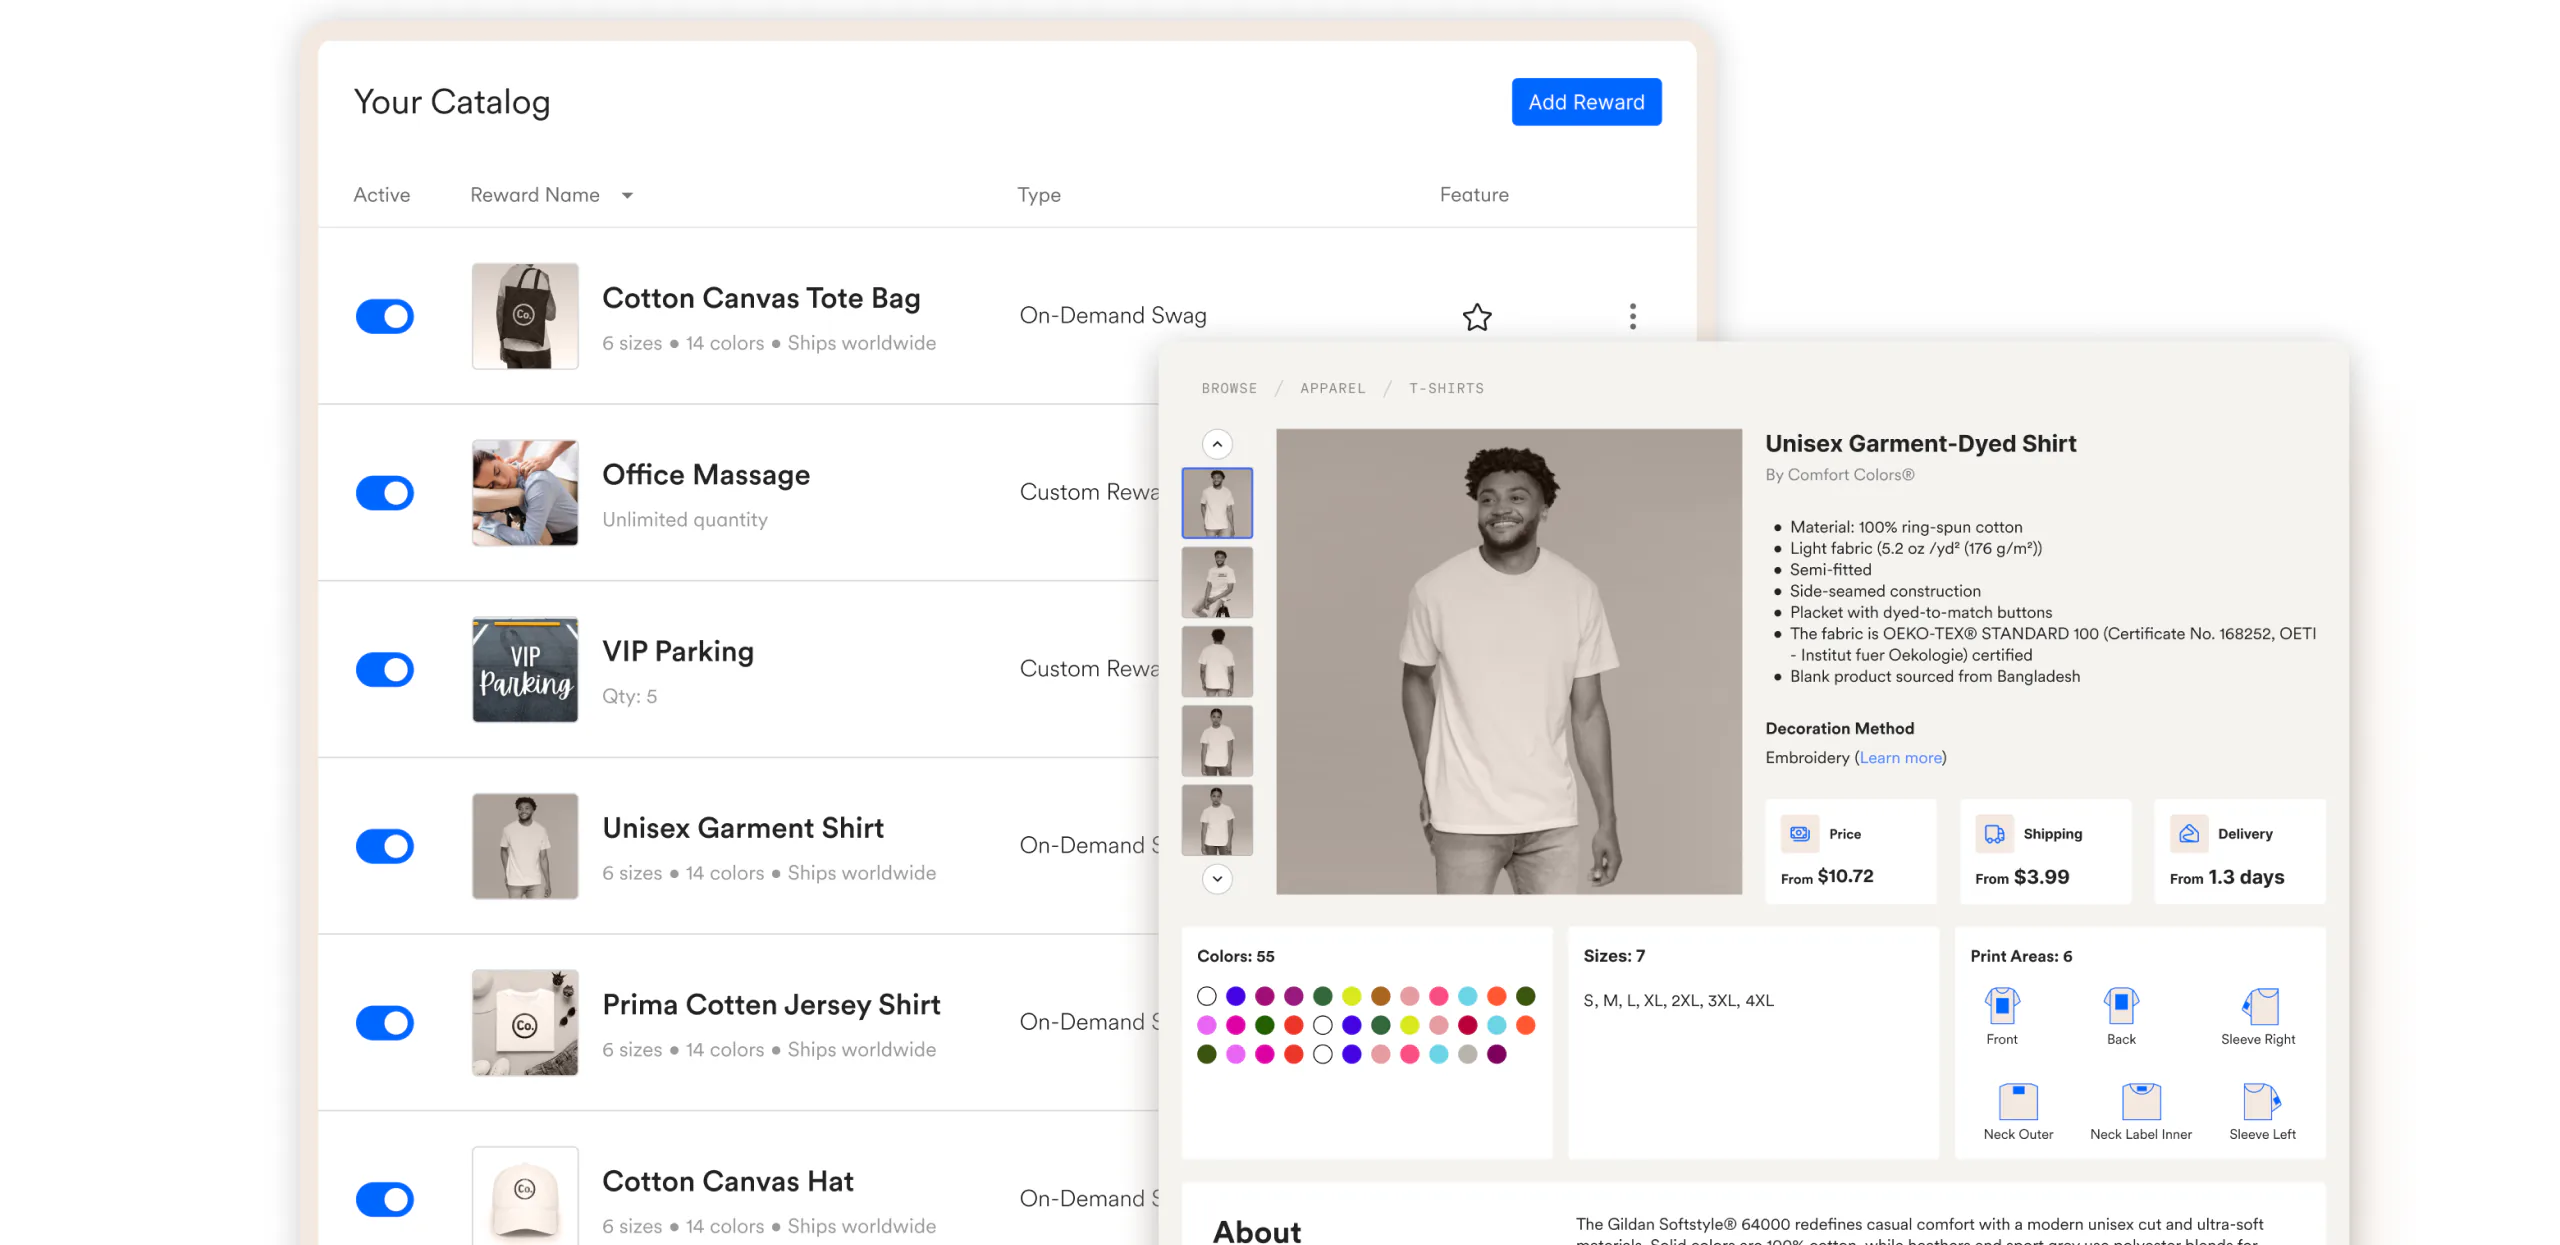This screenshot has height=1245, width=2560.
Task: Select the first selected shirt thumbnail
Action: pos(1216,503)
